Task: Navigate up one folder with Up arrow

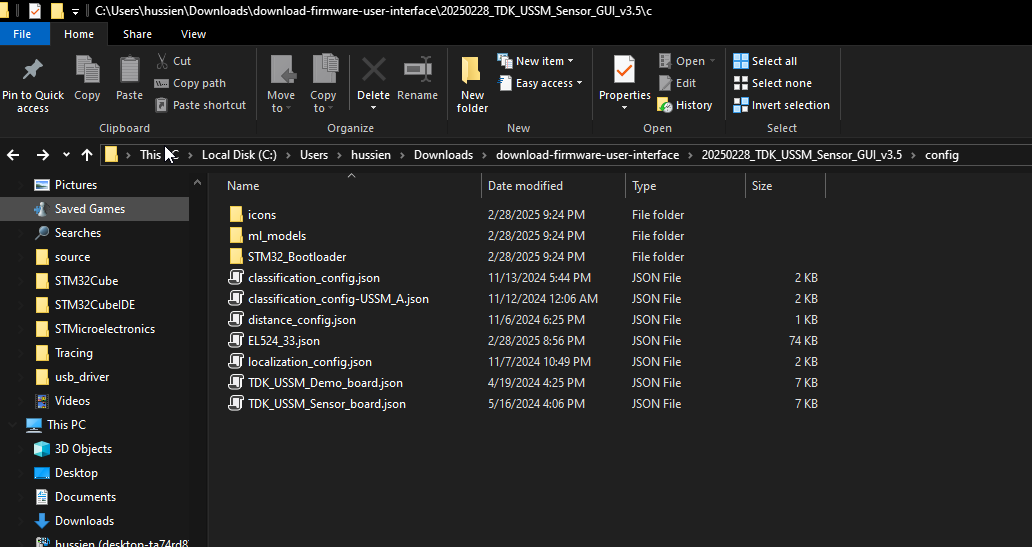Action: click(87, 155)
